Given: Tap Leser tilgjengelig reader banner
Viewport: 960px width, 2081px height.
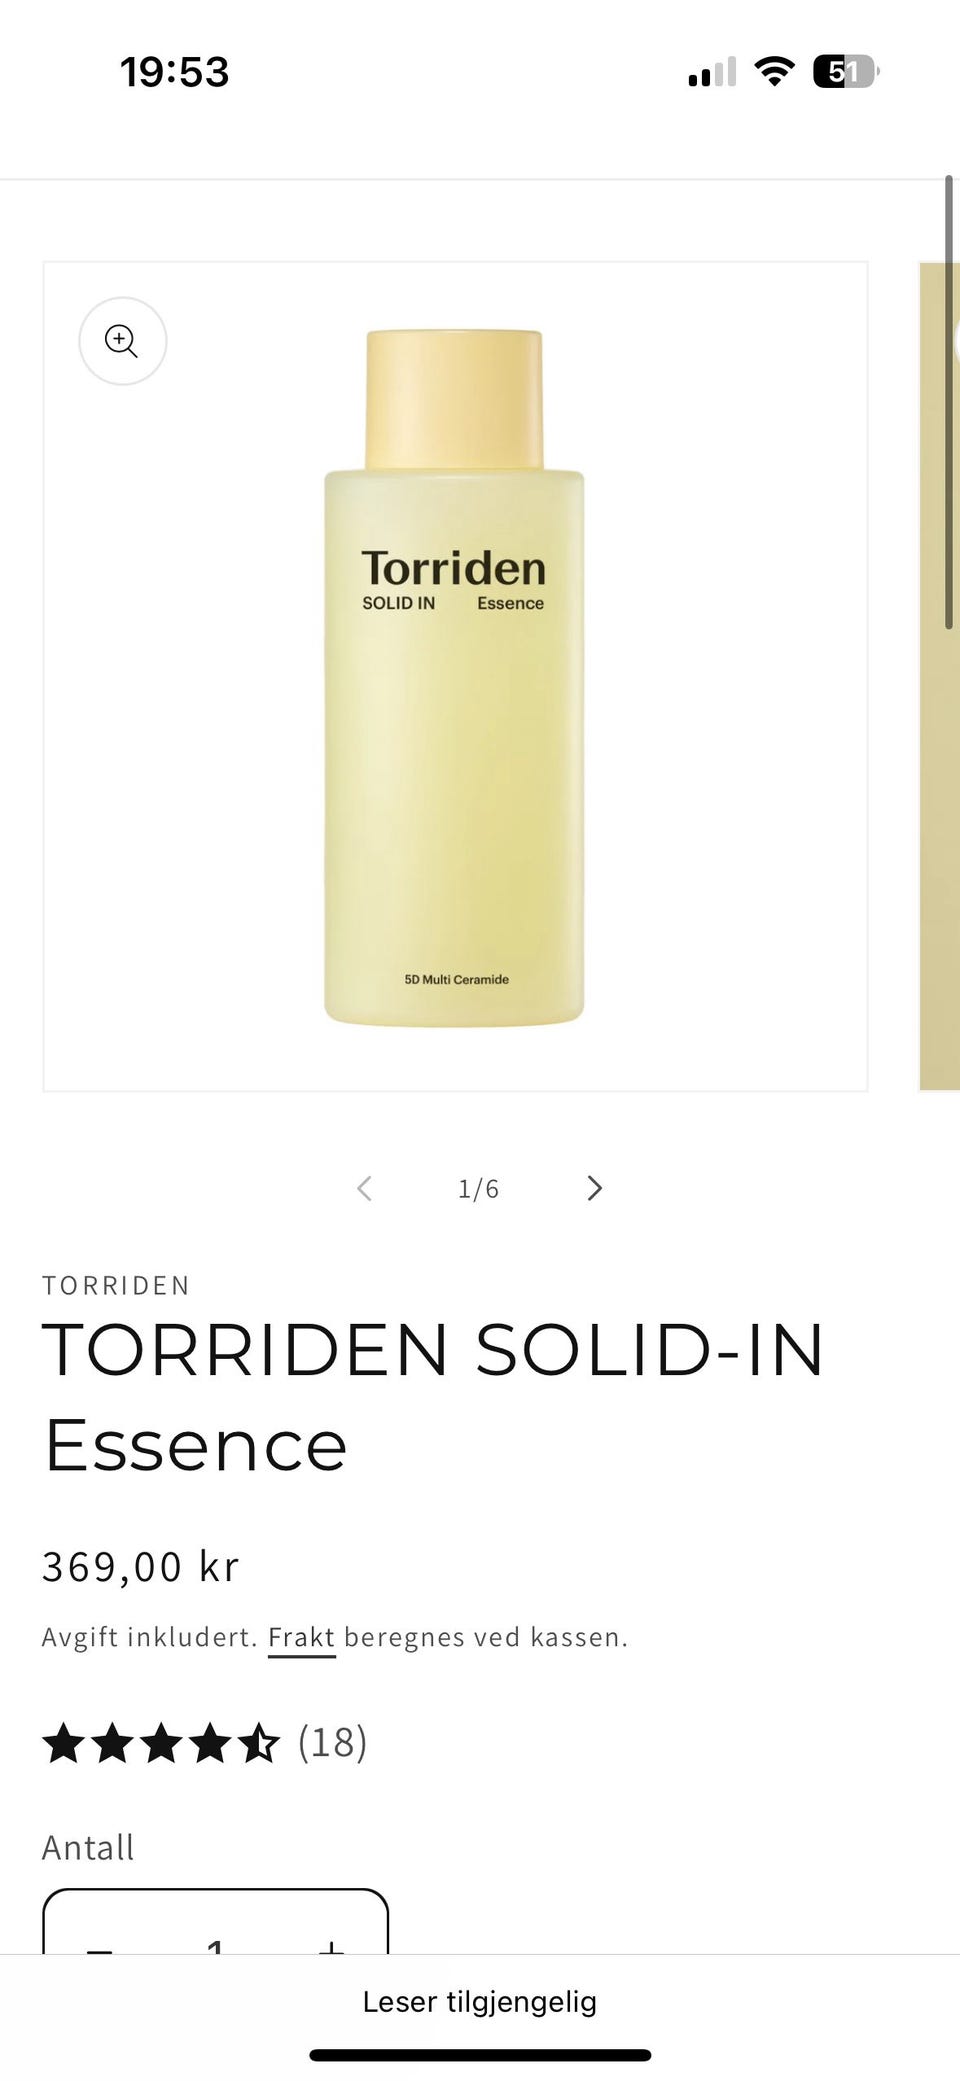Looking at the screenshot, I should pos(480,2001).
